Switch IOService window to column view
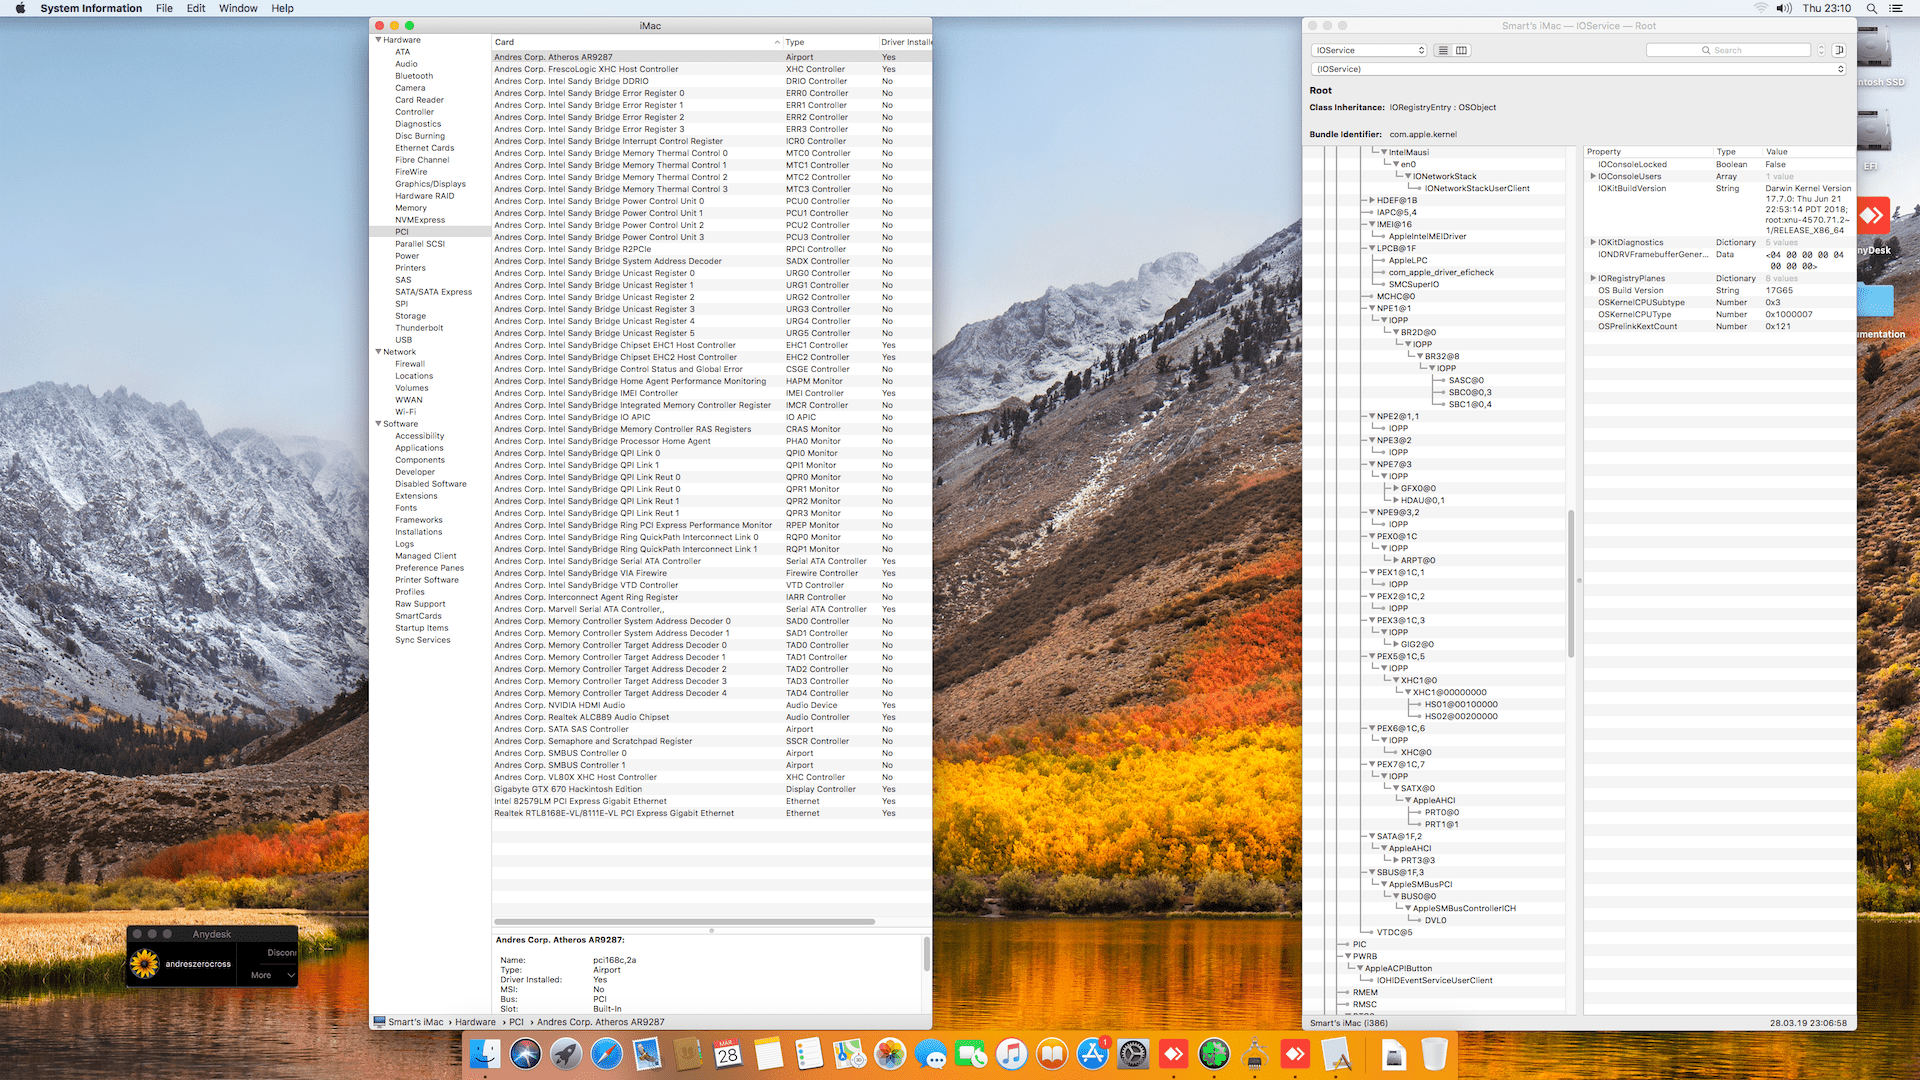The width and height of the screenshot is (1920, 1080). pos(1461,50)
